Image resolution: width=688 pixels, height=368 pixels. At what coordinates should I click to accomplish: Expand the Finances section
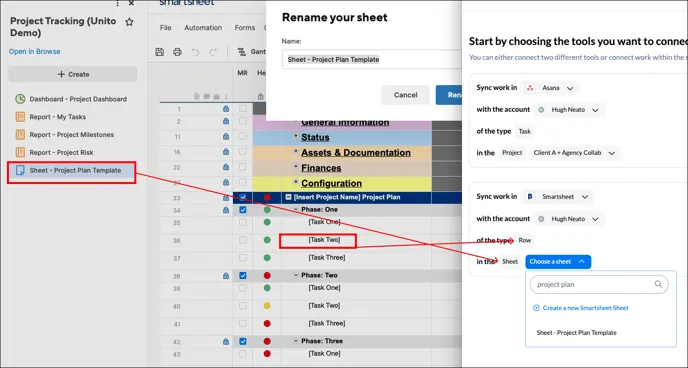tap(296, 167)
